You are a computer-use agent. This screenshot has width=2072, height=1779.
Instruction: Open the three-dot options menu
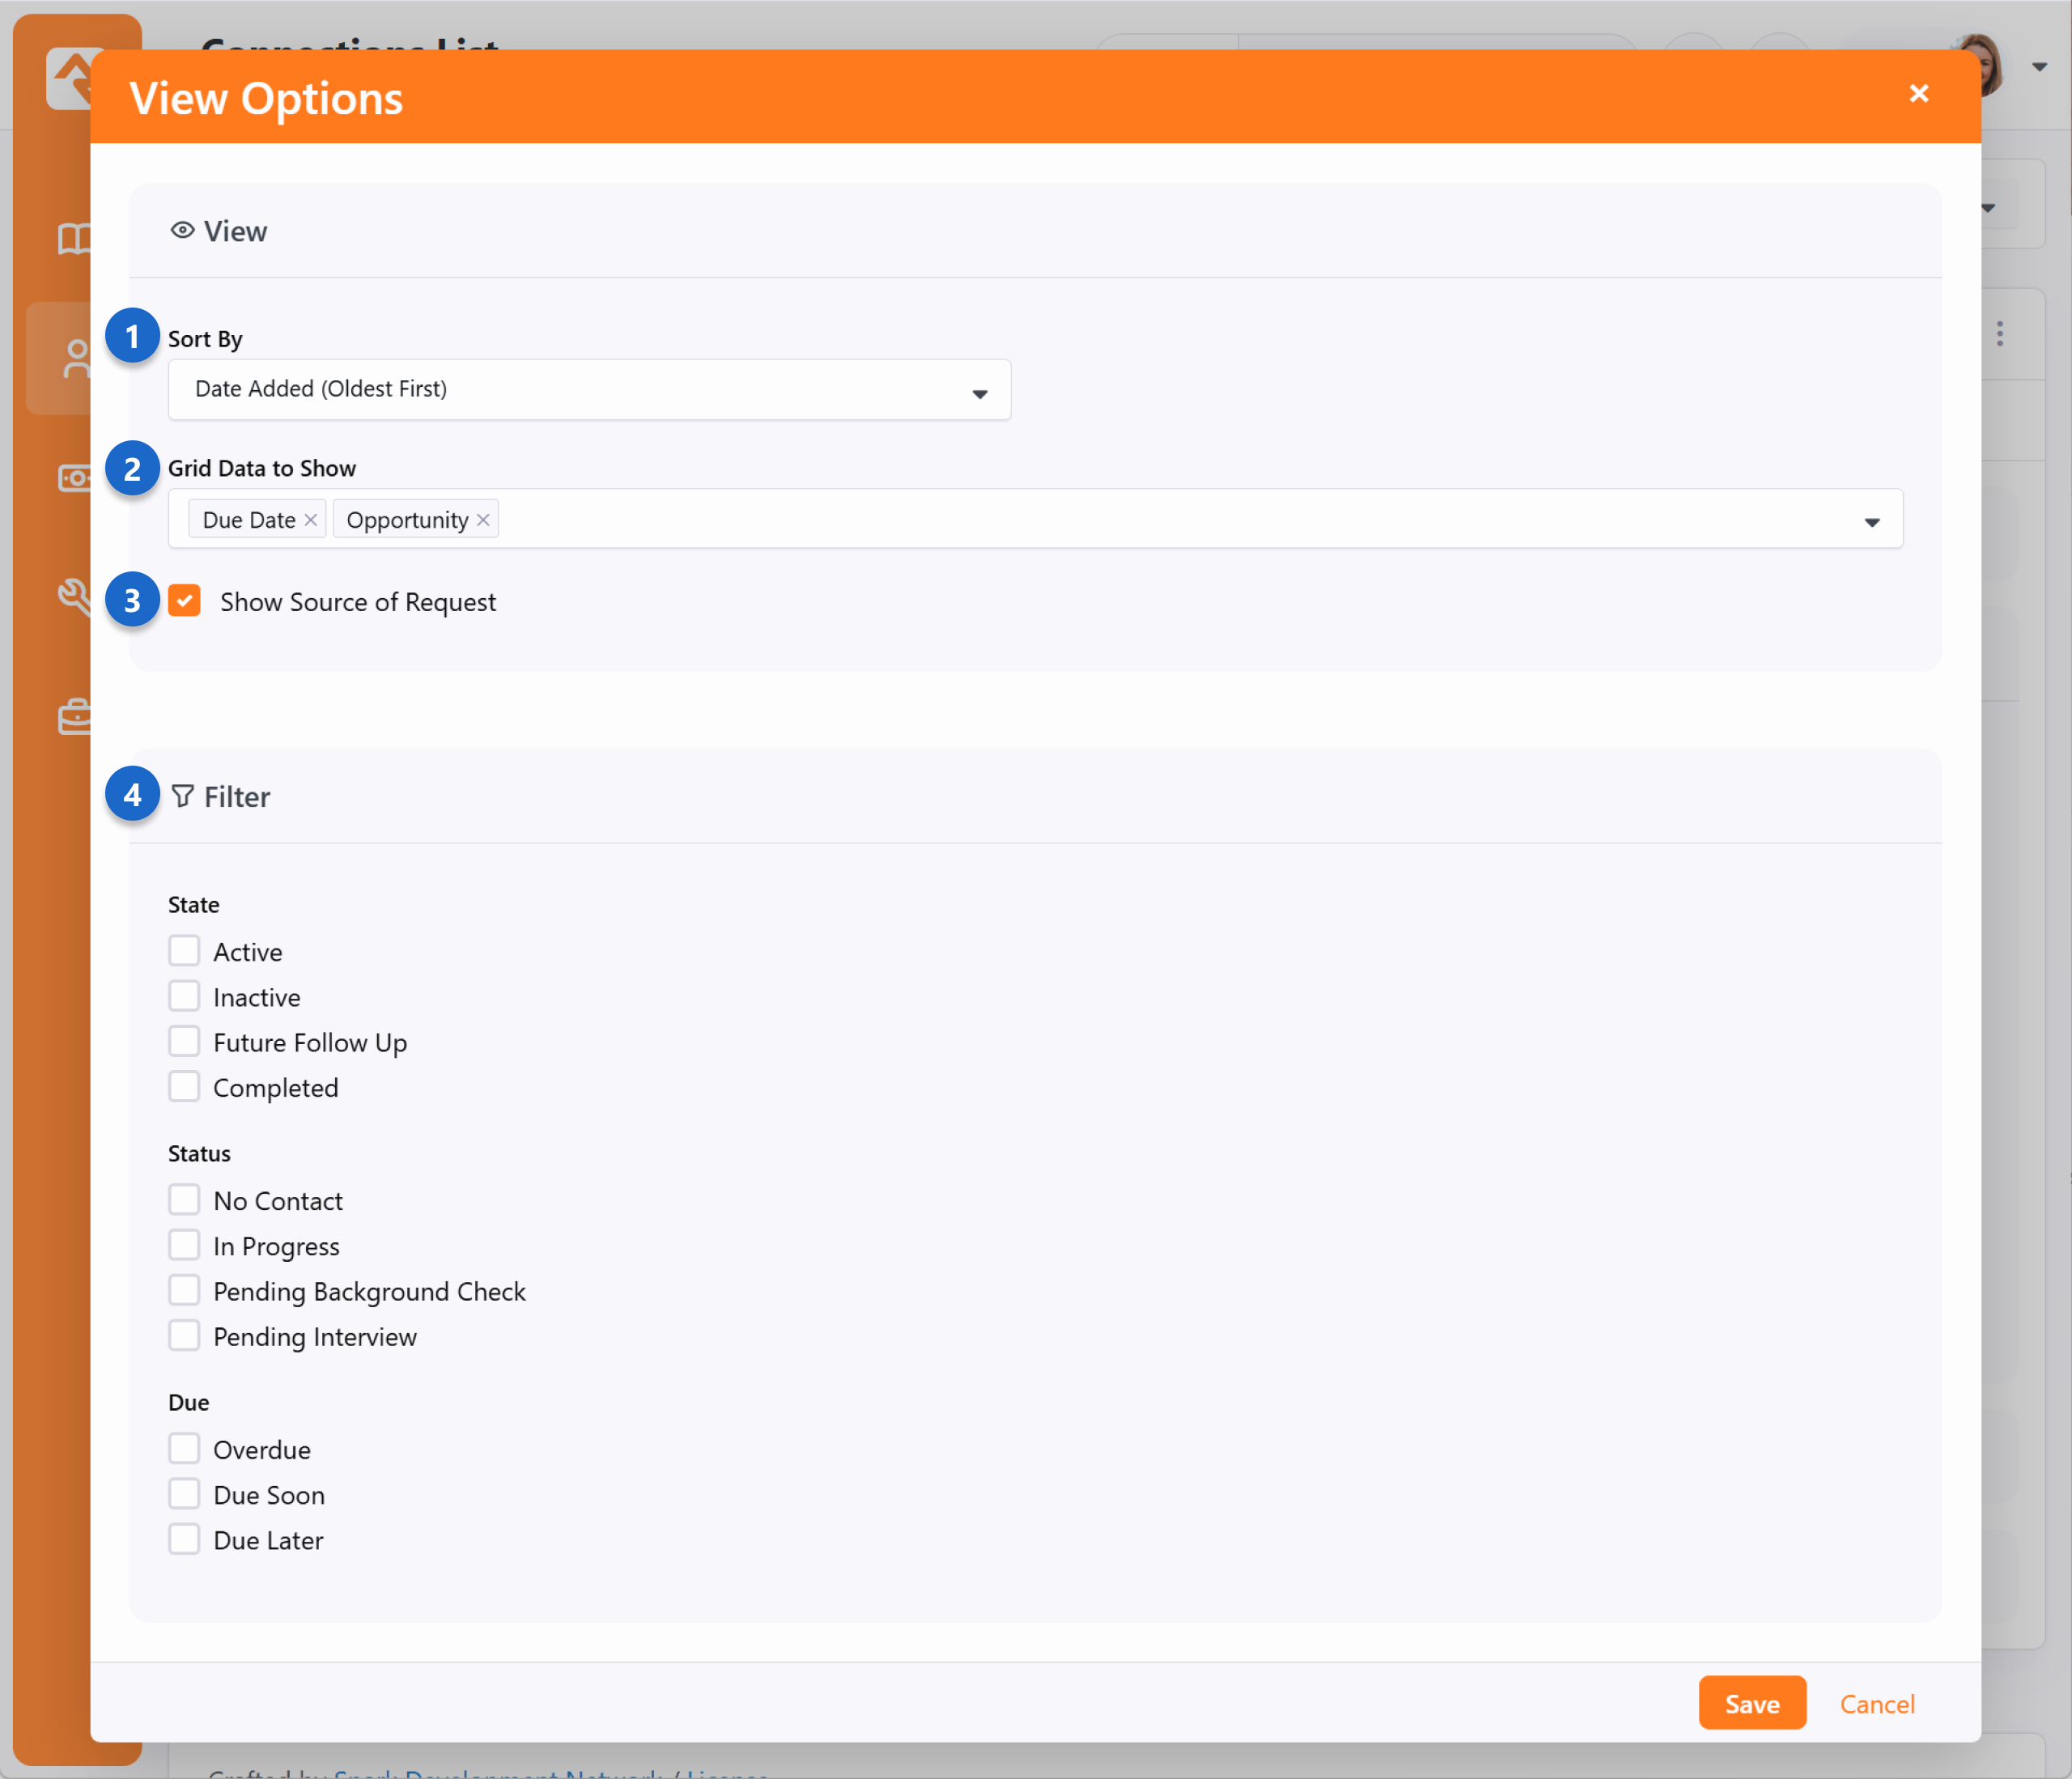(x=1999, y=334)
